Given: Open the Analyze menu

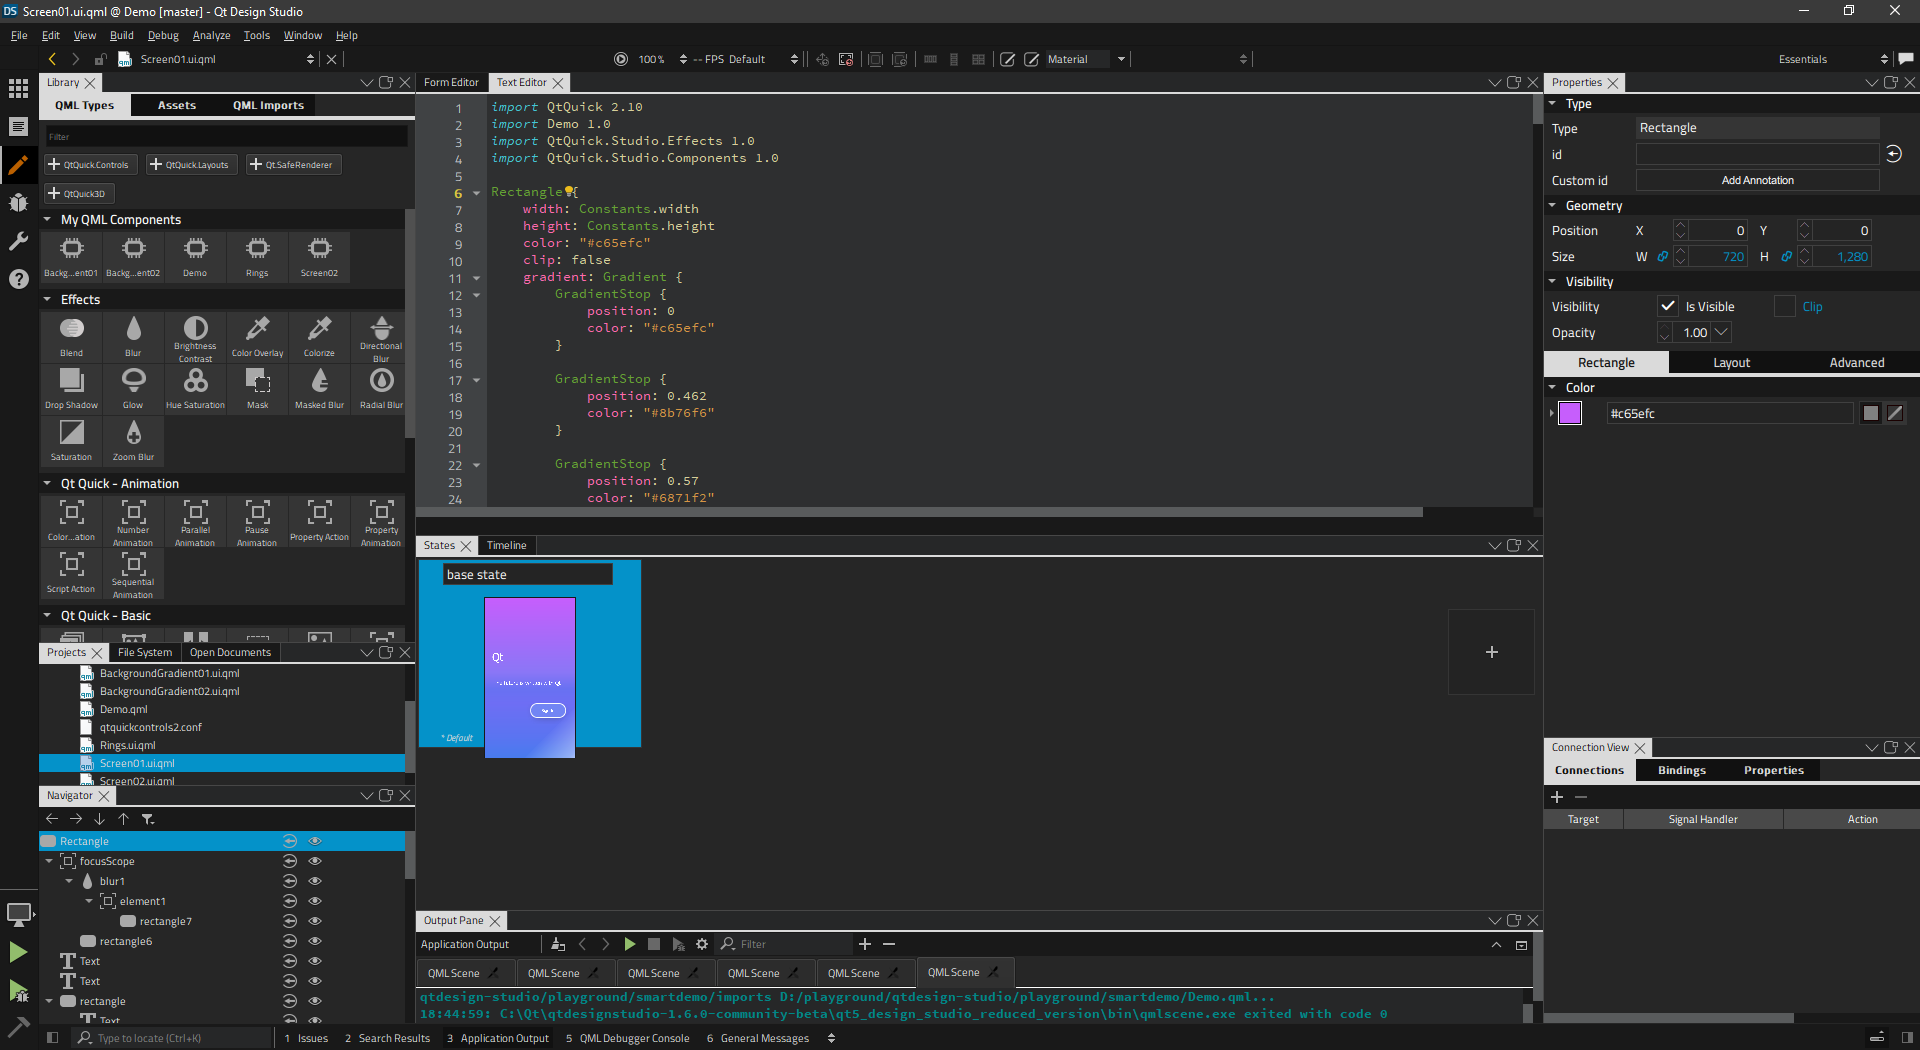Looking at the screenshot, I should point(211,35).
